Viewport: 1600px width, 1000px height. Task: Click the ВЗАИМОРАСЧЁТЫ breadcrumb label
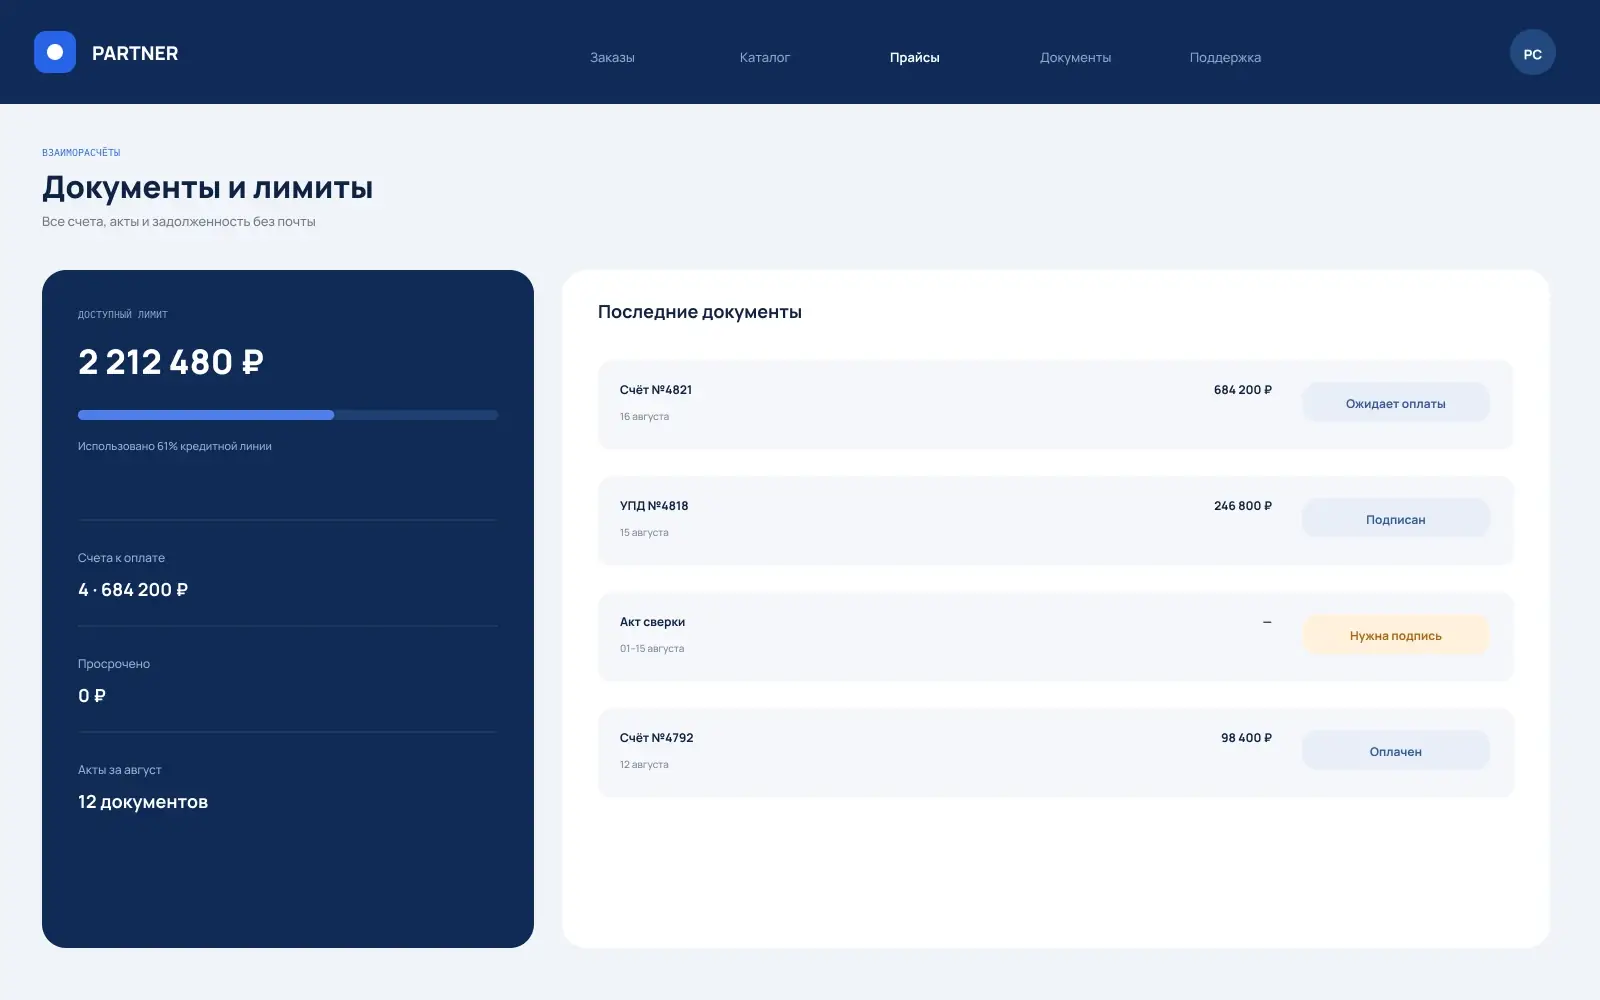coord(81,153)
